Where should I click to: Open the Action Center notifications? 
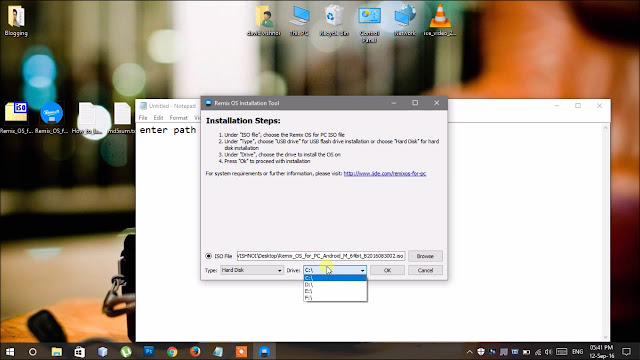click(627, 351)
